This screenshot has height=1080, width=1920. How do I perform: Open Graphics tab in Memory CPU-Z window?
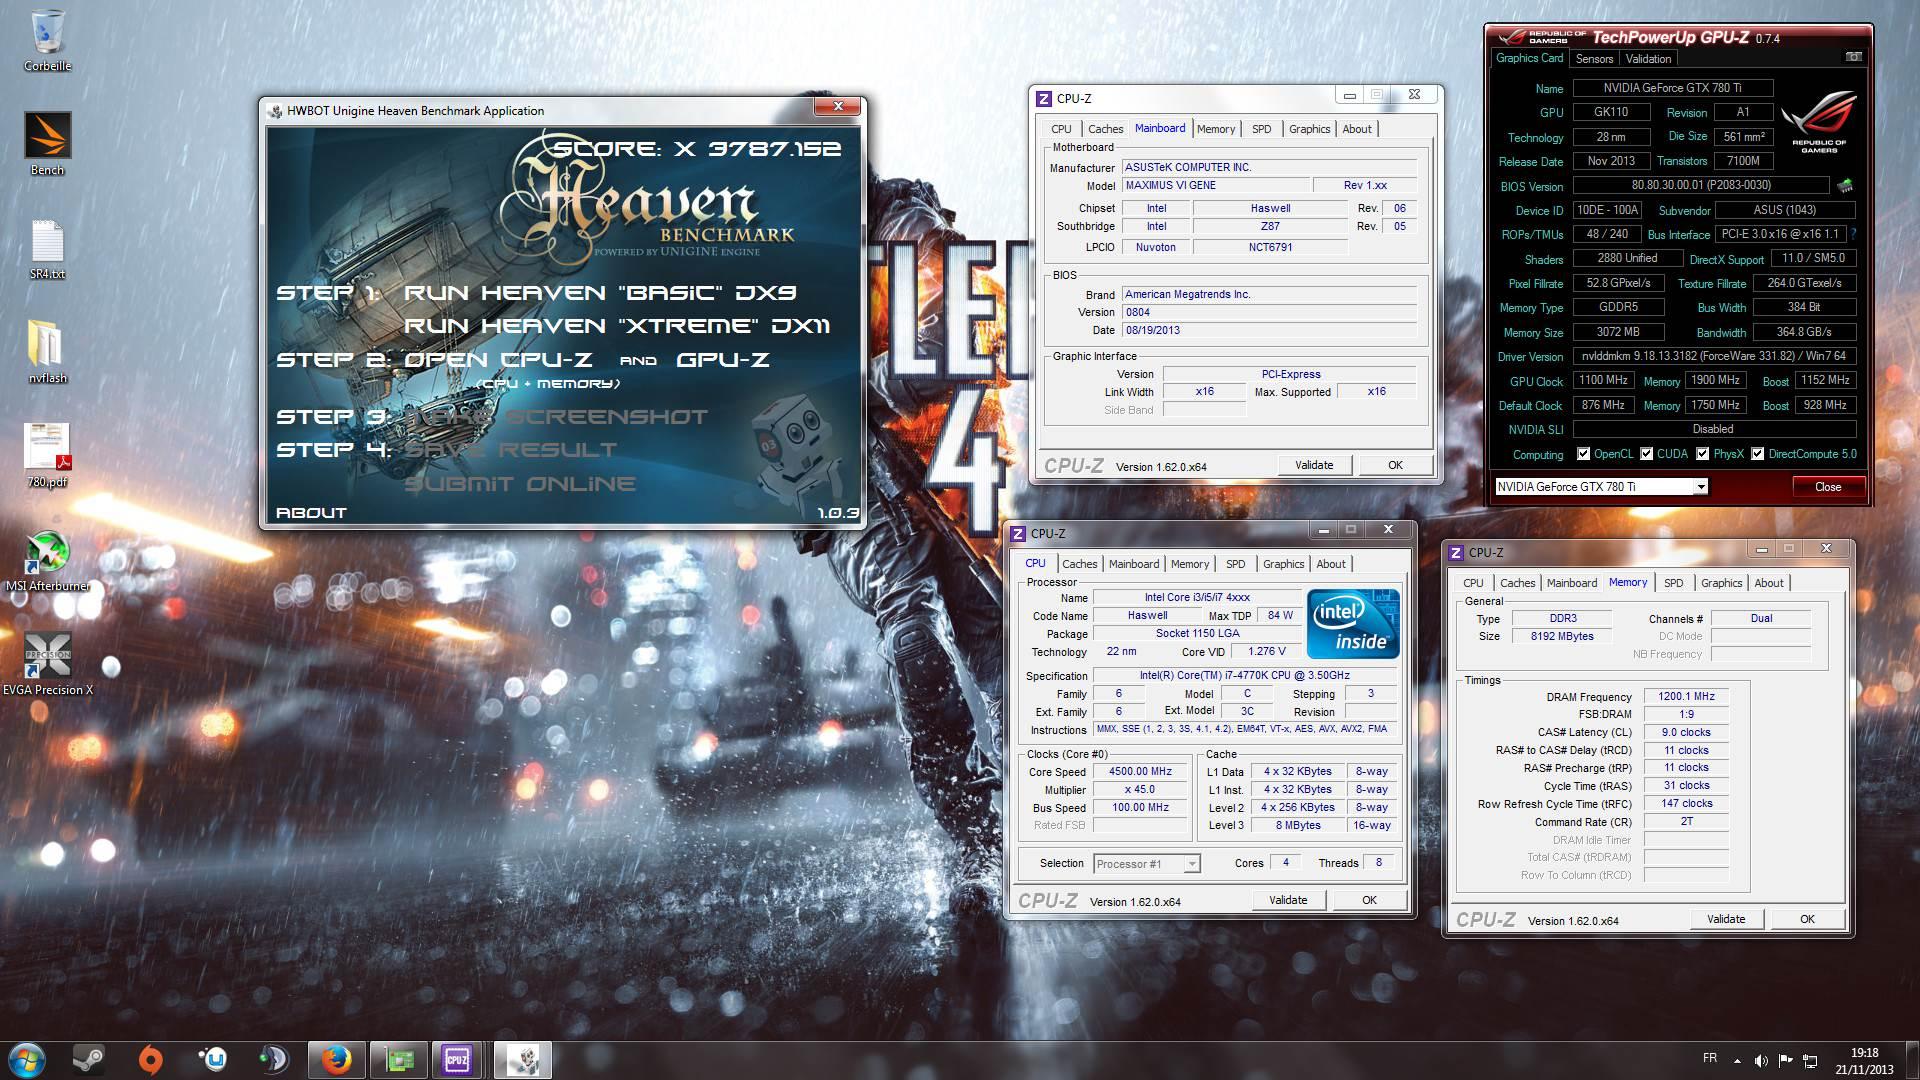tap(1721, 583)
